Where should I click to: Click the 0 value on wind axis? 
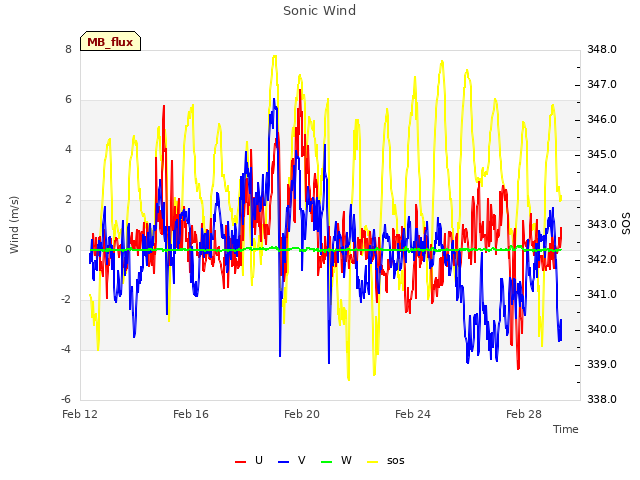coord(68,249)
